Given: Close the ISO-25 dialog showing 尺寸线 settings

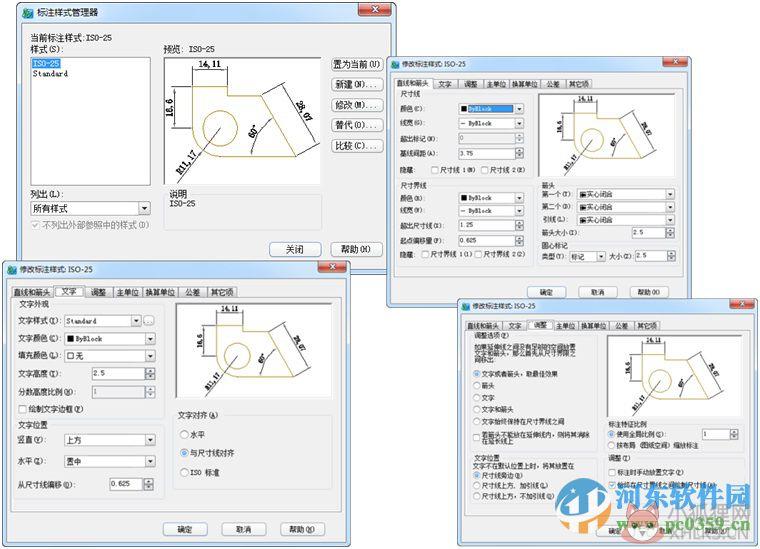Looking at the screenshot, I should [x=675, y=62].
